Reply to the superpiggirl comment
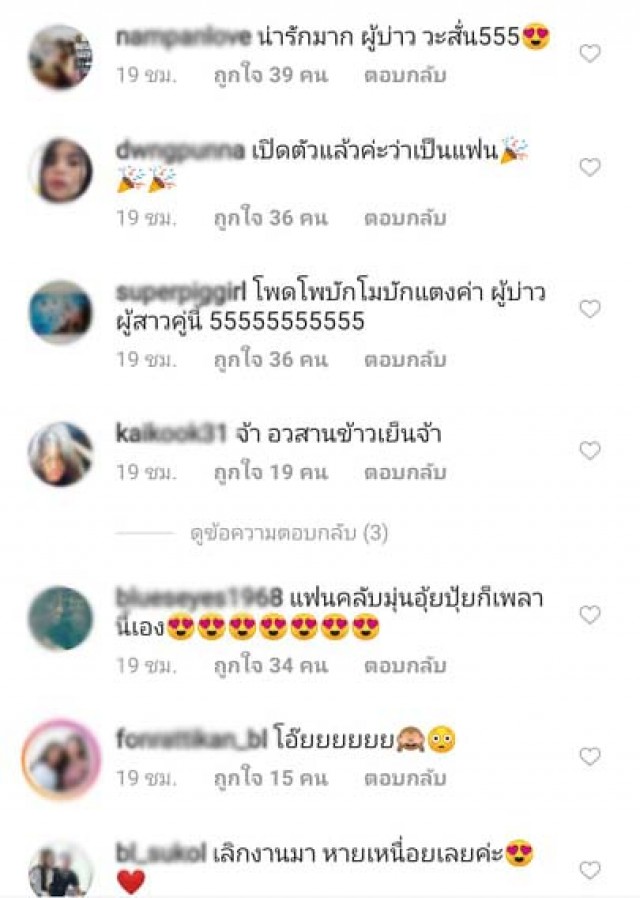The width and height of the screenshot is (640, 898). [x=405, y=360]
